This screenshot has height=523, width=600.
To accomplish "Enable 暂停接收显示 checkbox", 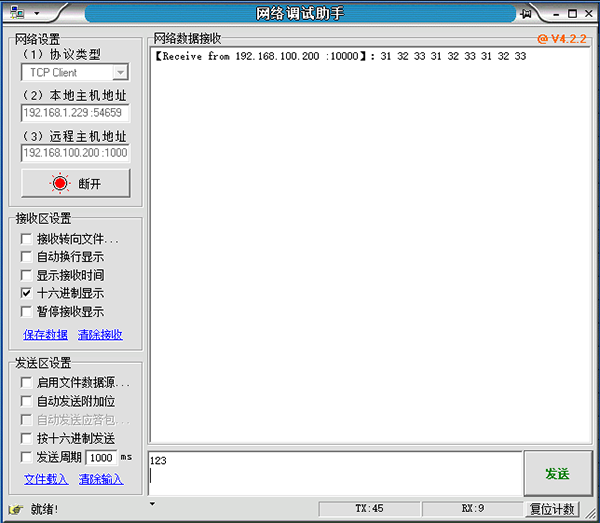I will [26, 311].
